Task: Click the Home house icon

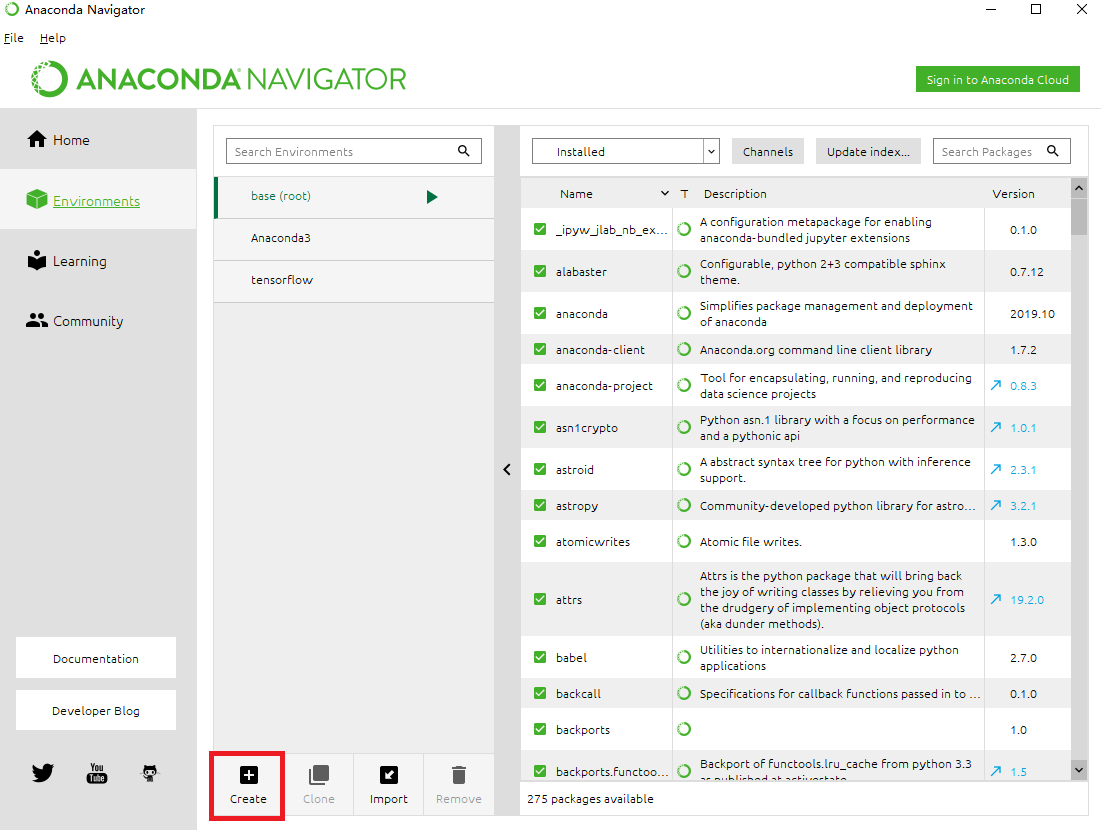Action: [x=37, y=139]
